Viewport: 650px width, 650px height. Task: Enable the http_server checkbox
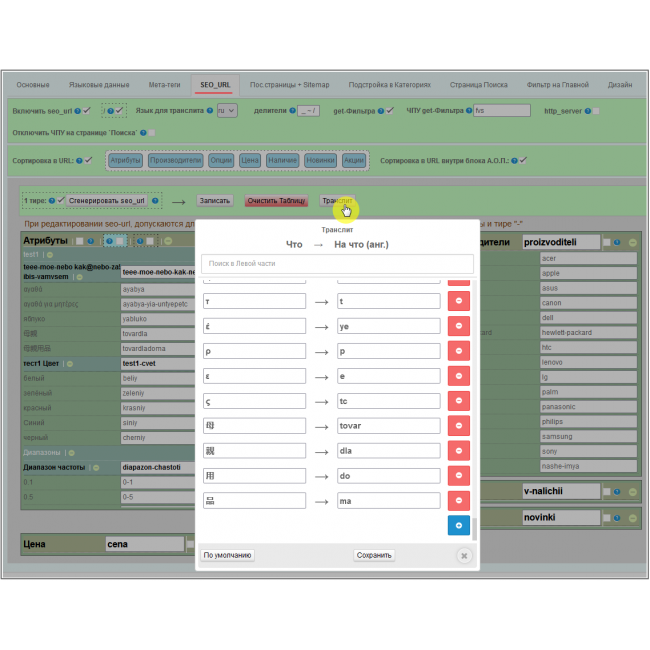pyautogui.click(x=596, y=111)
